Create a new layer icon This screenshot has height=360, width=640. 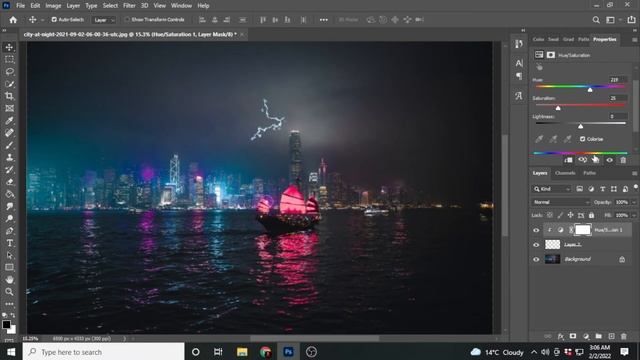coord(611,336)
